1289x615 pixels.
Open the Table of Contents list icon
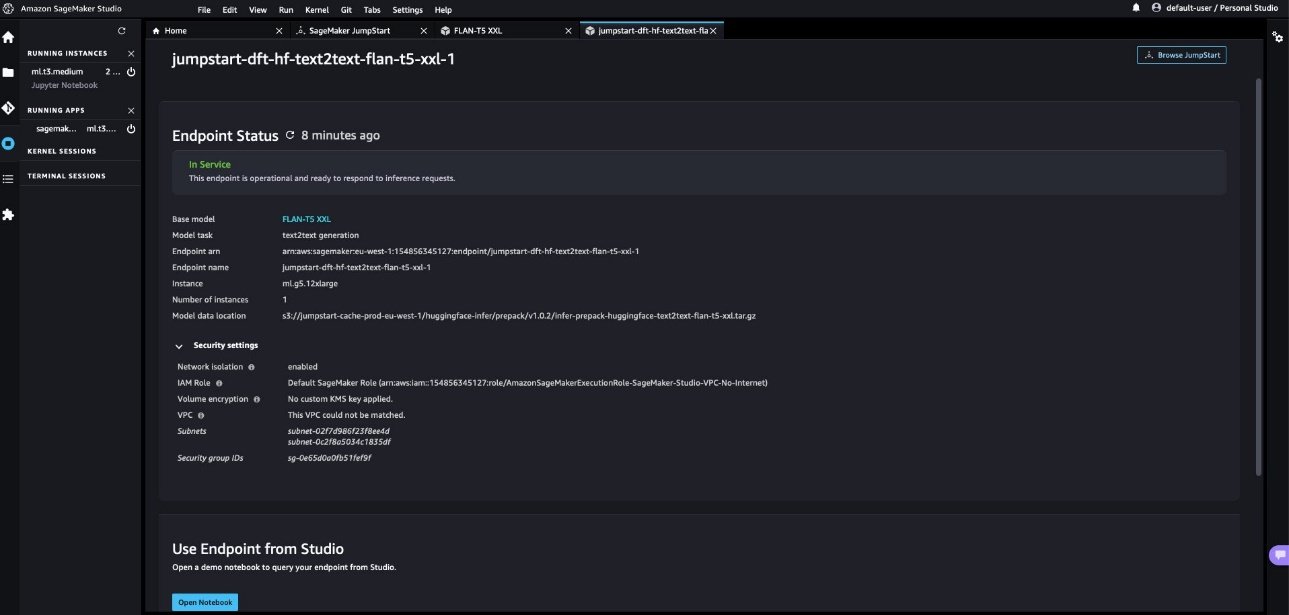pos(8,179)
